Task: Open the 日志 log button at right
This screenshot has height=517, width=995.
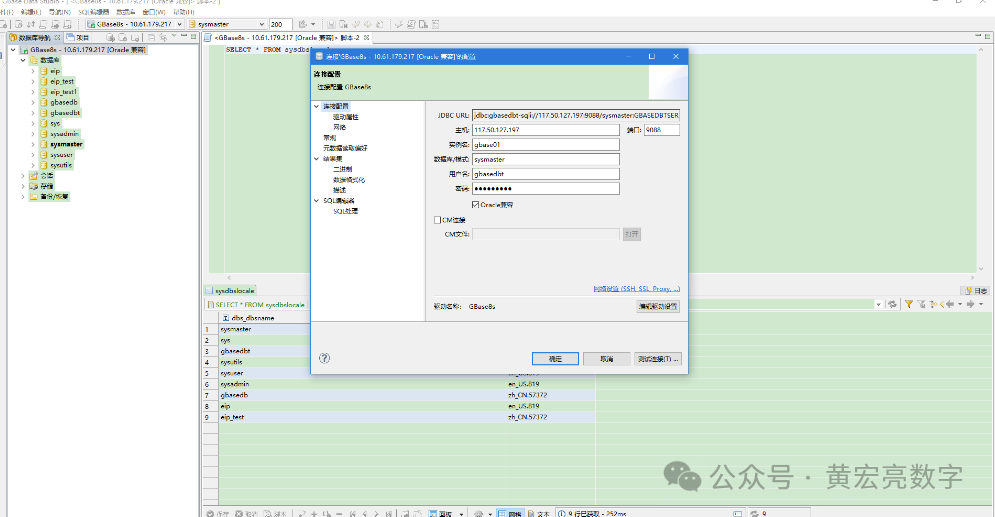Action: pyautogui.click(x=977, y=291)
